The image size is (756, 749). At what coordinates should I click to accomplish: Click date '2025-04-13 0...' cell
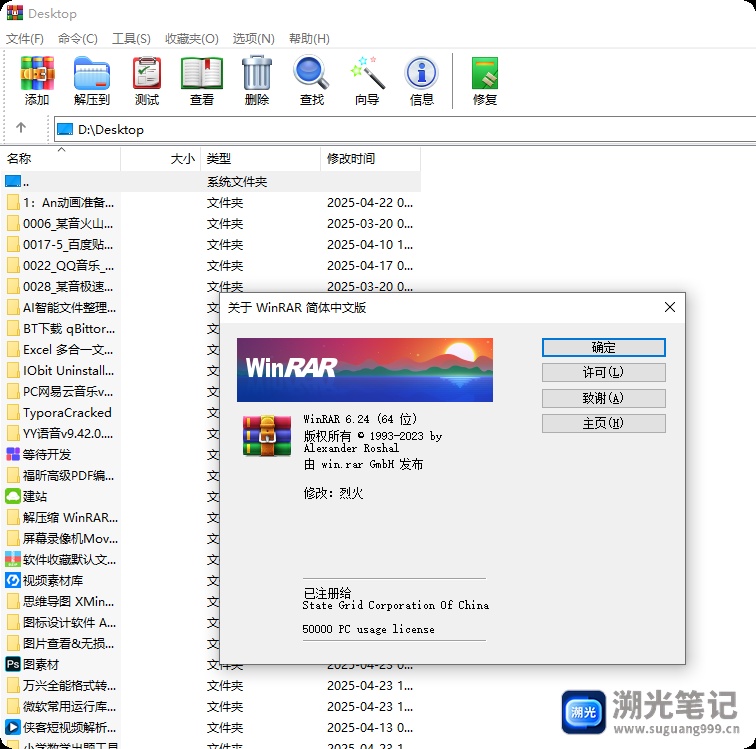(370, 727)
